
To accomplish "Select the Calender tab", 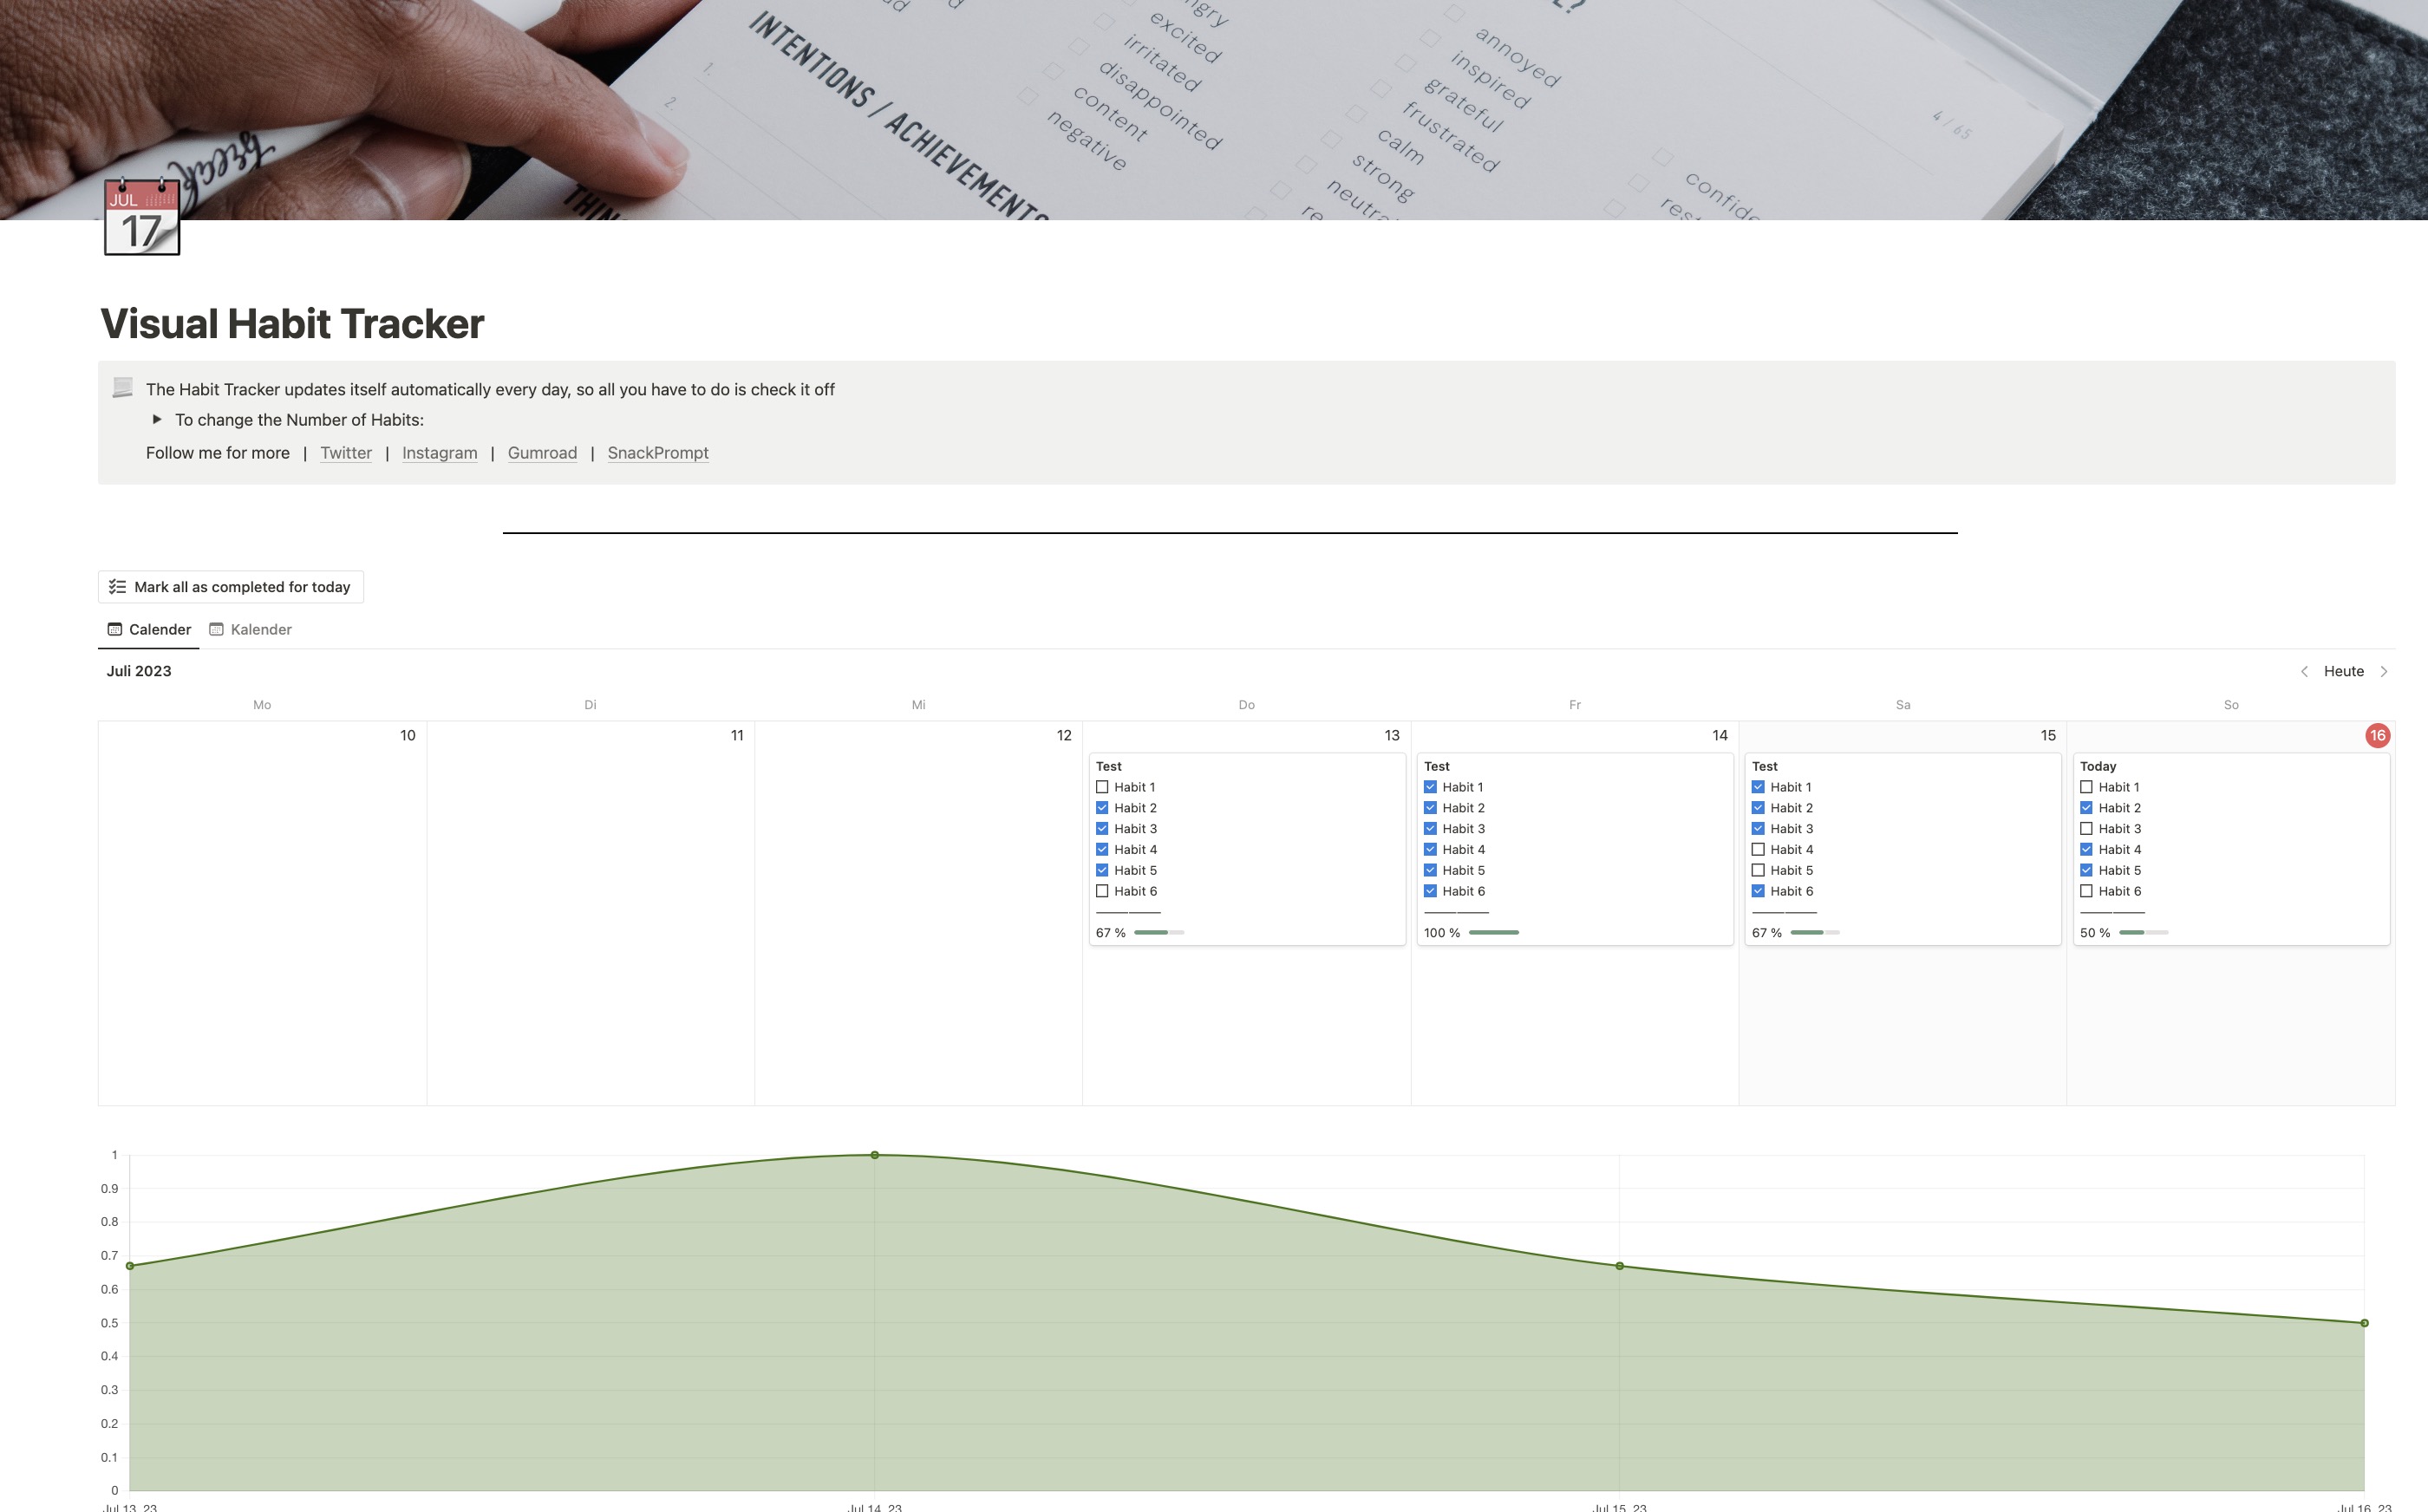I will coord(159,629).
